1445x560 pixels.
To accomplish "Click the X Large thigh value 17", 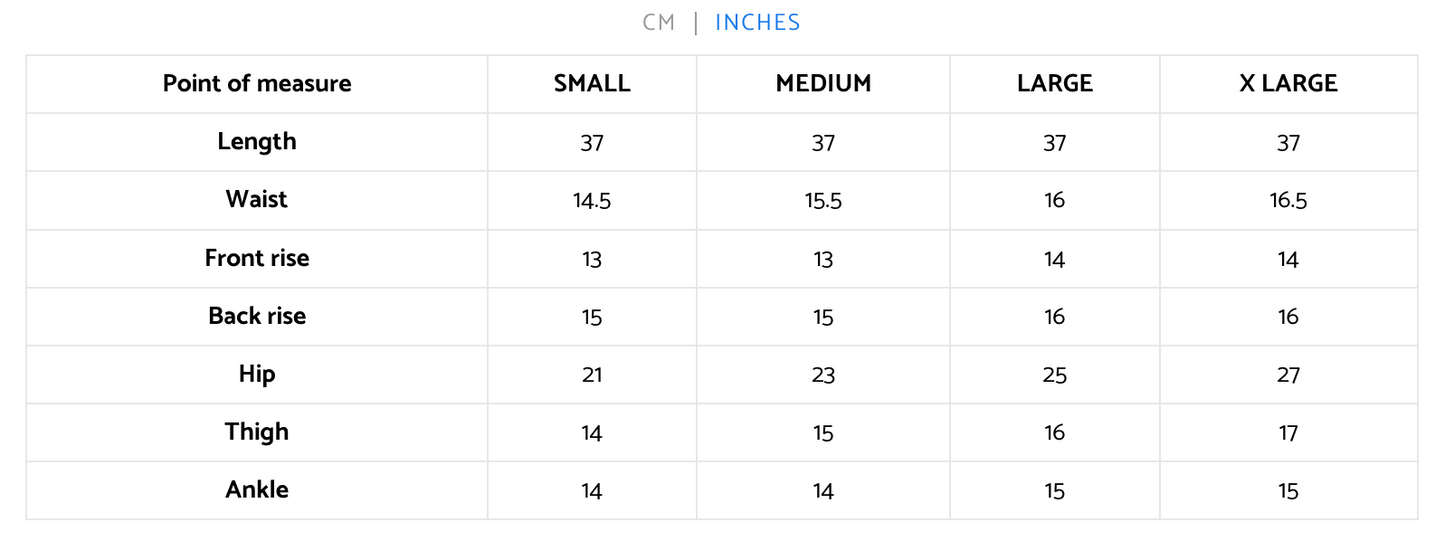I will pos(1288,433).
